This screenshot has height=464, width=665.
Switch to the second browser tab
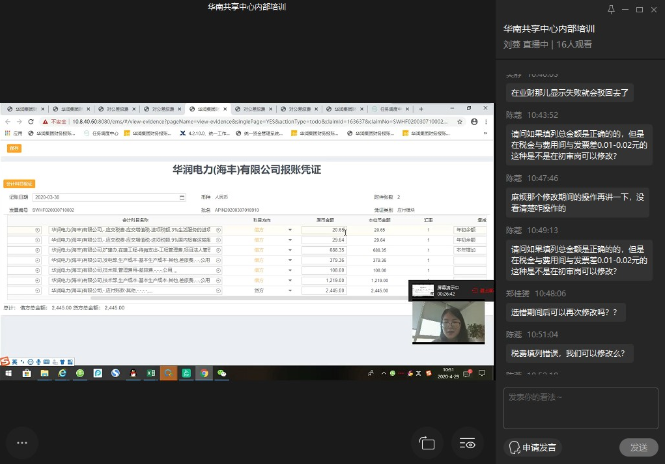tap(71, 109)
